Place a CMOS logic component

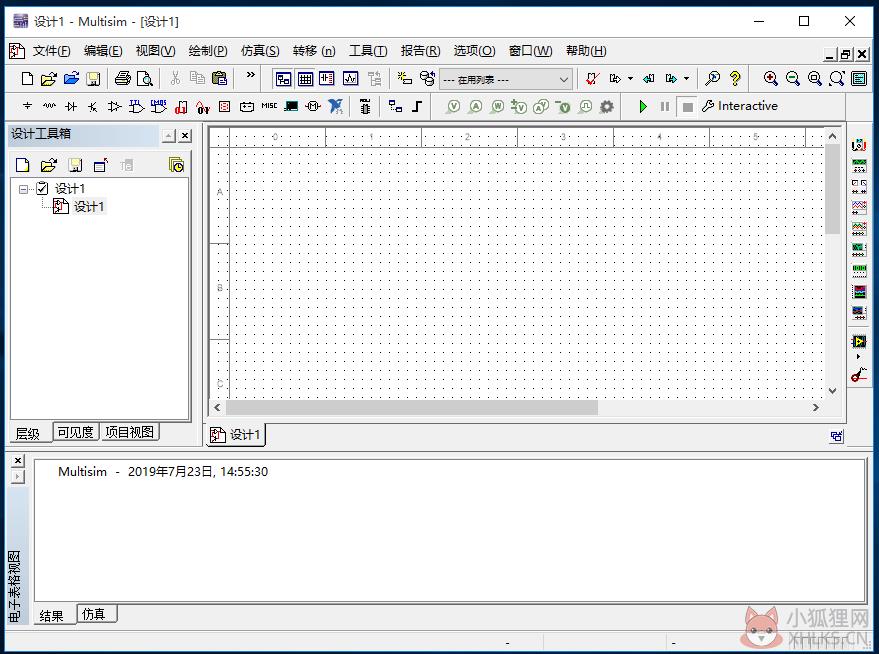pyautogui.click(x=159, y=106)
